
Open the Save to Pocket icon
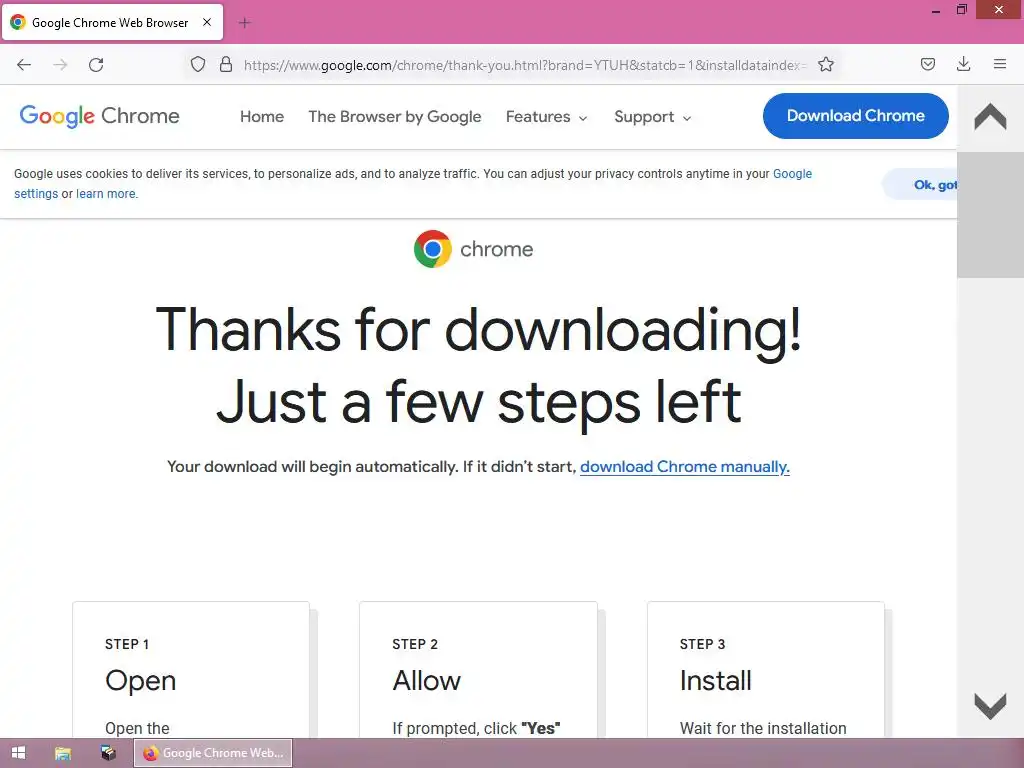pos(927,64)
